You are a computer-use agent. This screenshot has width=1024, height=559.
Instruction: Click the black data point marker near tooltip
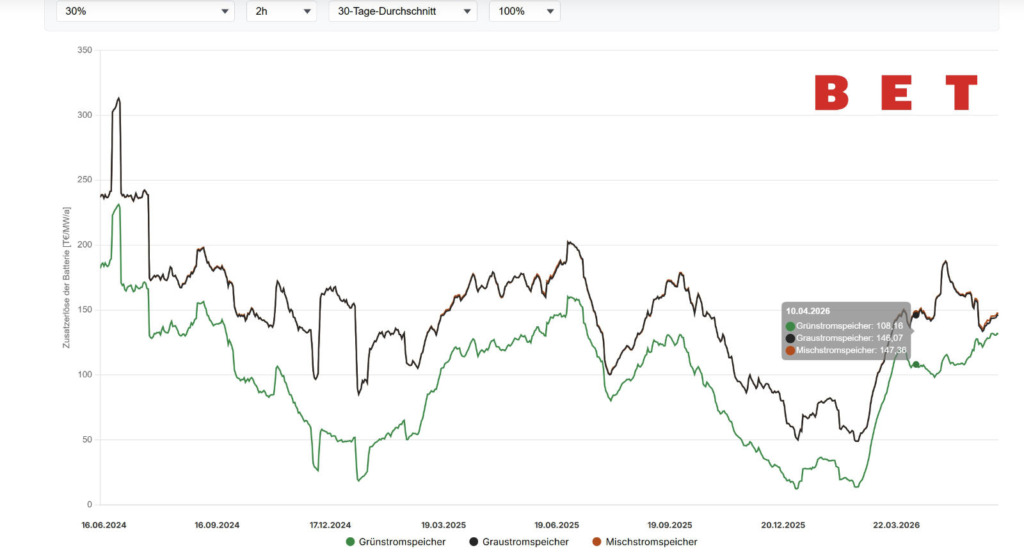916,315
